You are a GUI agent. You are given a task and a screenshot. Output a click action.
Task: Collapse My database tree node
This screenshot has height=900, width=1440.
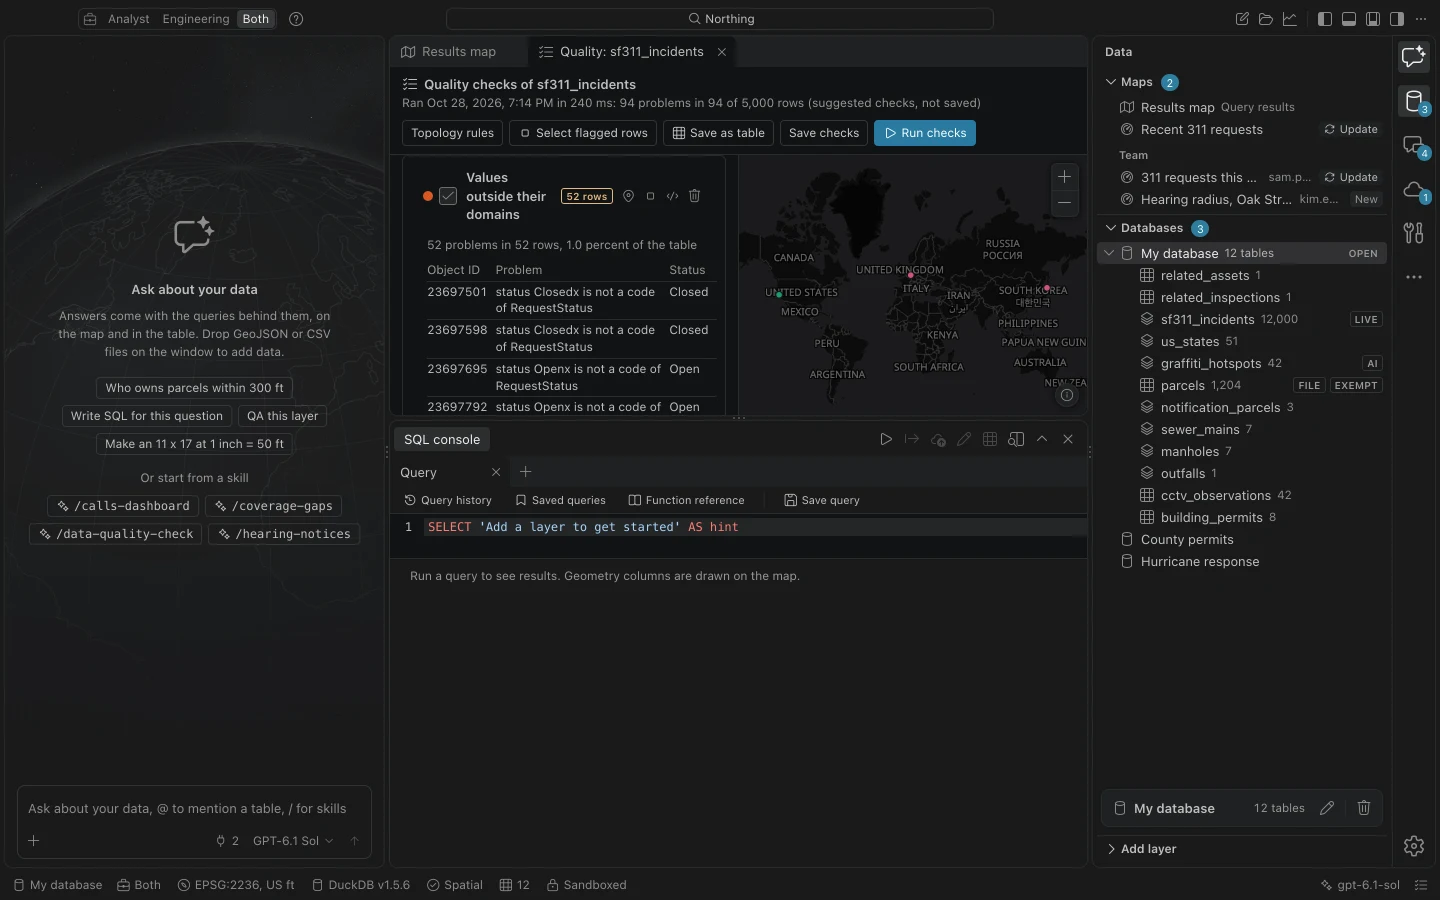(x=1109, y=254)
